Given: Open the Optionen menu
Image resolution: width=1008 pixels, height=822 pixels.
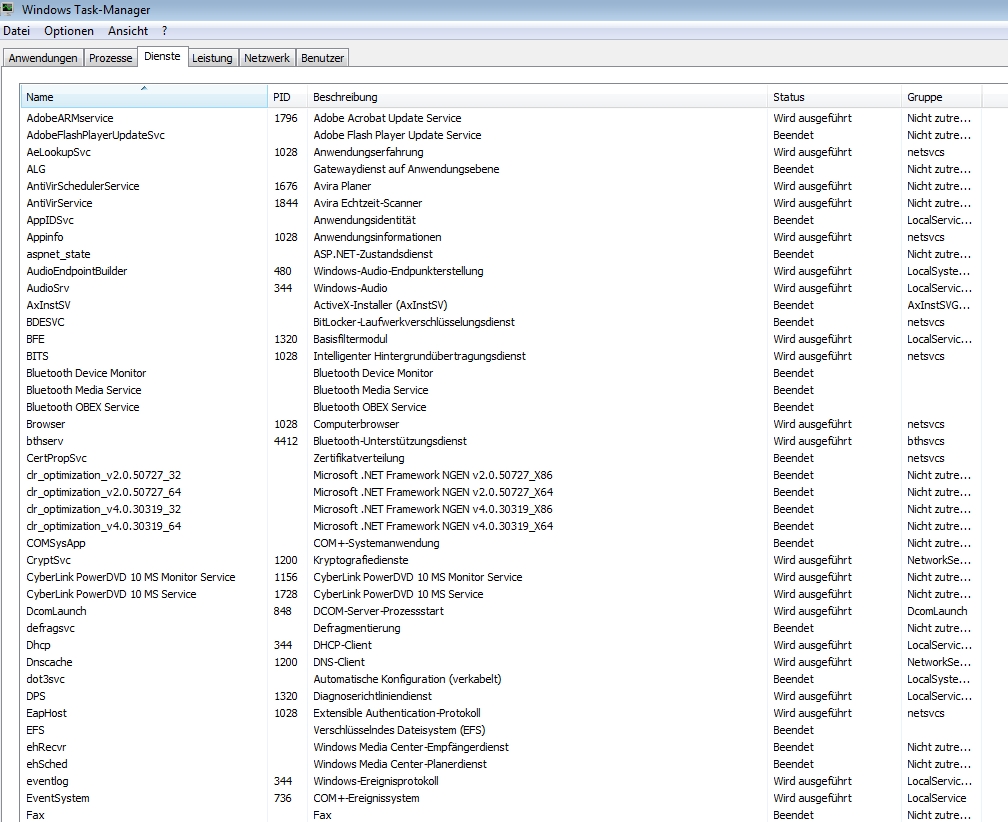Looking at the screenshot, I should click(x=69, y=31).
